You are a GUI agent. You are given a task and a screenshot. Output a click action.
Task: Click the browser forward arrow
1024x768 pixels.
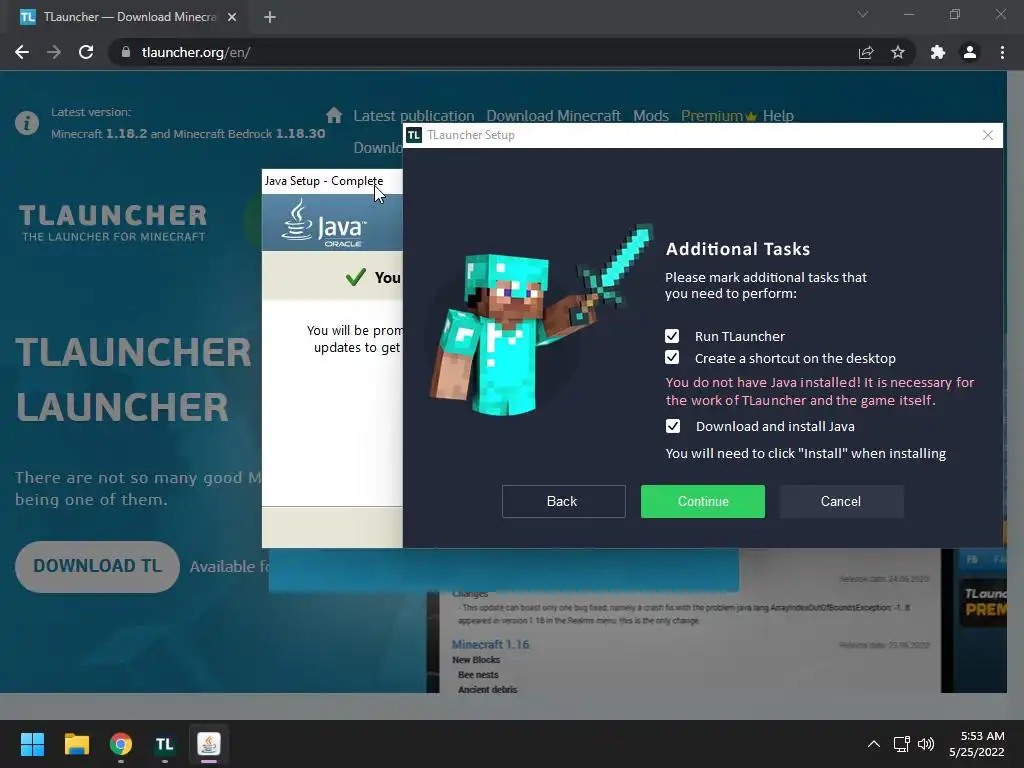point(54,52)
